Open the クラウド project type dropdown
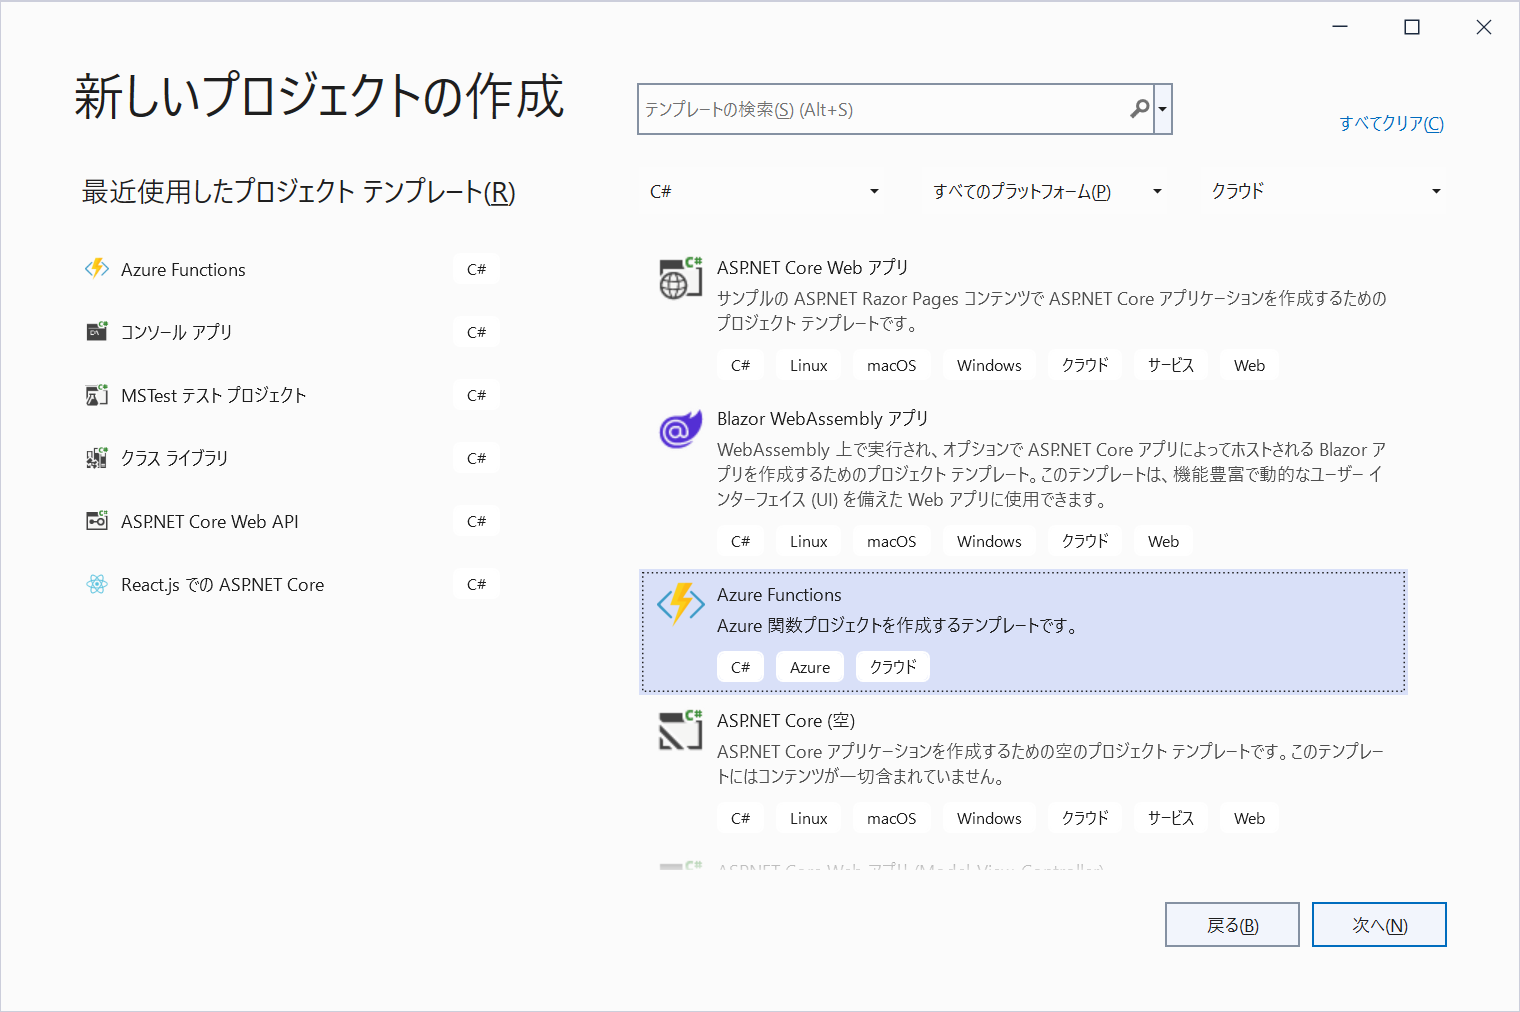The width and height of the screenshot is (1520, 1012). pyautogui.click(x=1325, y=191)
